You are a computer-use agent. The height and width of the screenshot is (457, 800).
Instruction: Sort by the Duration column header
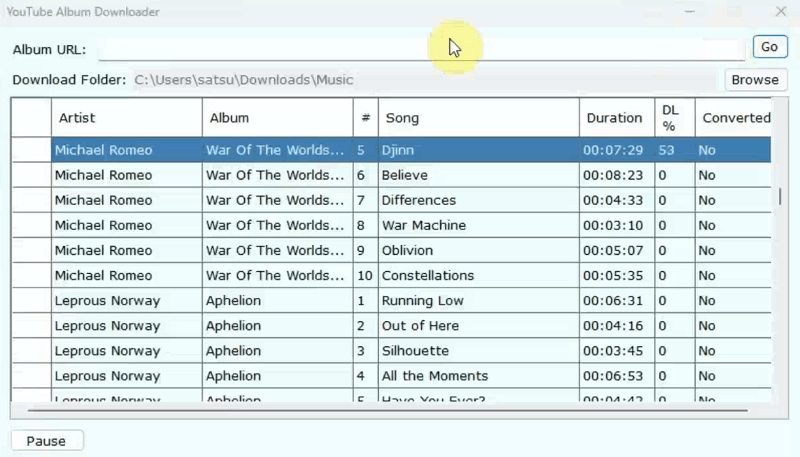point(617,118)
